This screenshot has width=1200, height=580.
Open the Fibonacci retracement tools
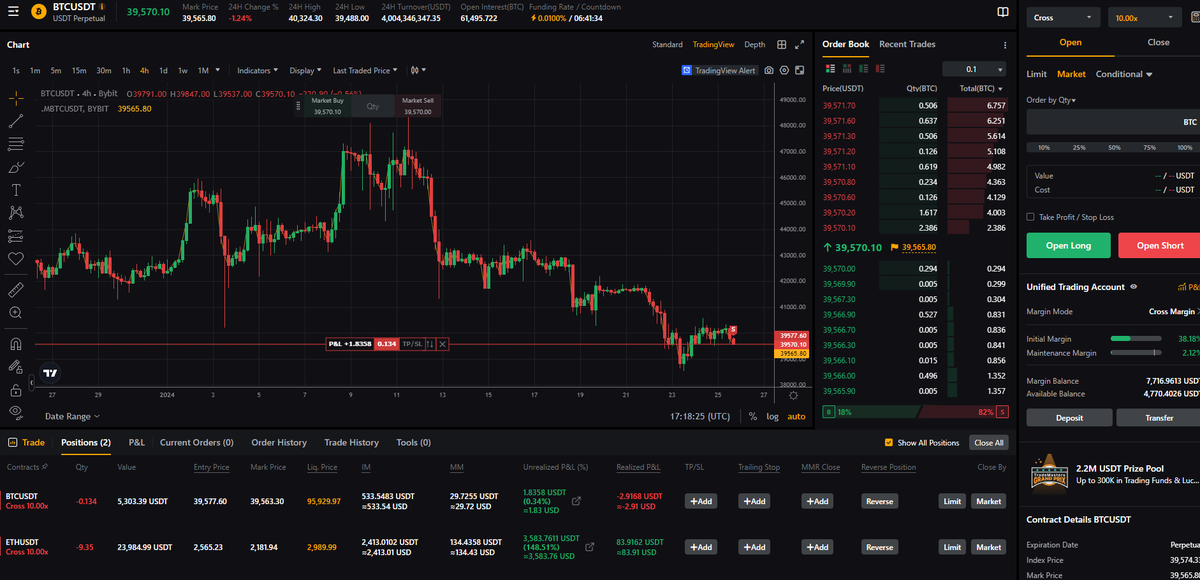[16, 144]
